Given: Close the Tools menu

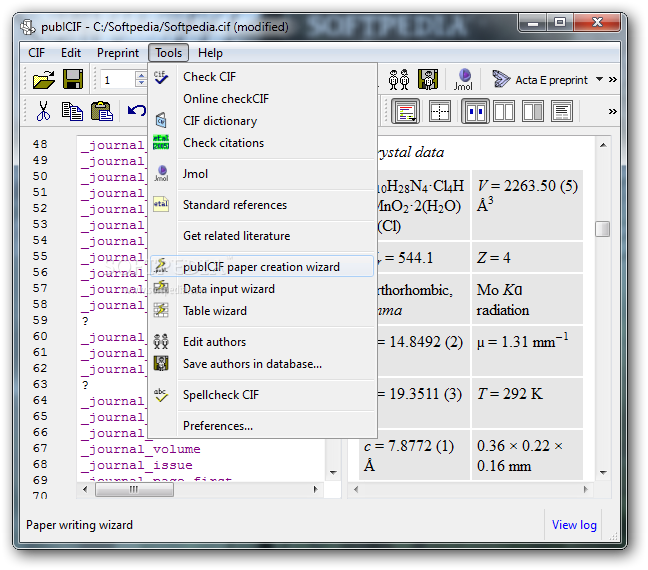Looking at the screenshot, I should click(169, 53).
